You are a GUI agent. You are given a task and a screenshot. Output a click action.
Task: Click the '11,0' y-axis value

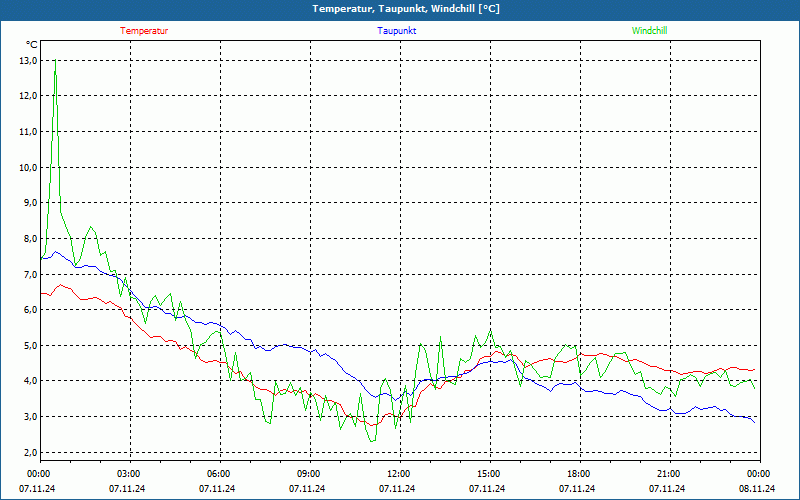[x=28, y=132]
